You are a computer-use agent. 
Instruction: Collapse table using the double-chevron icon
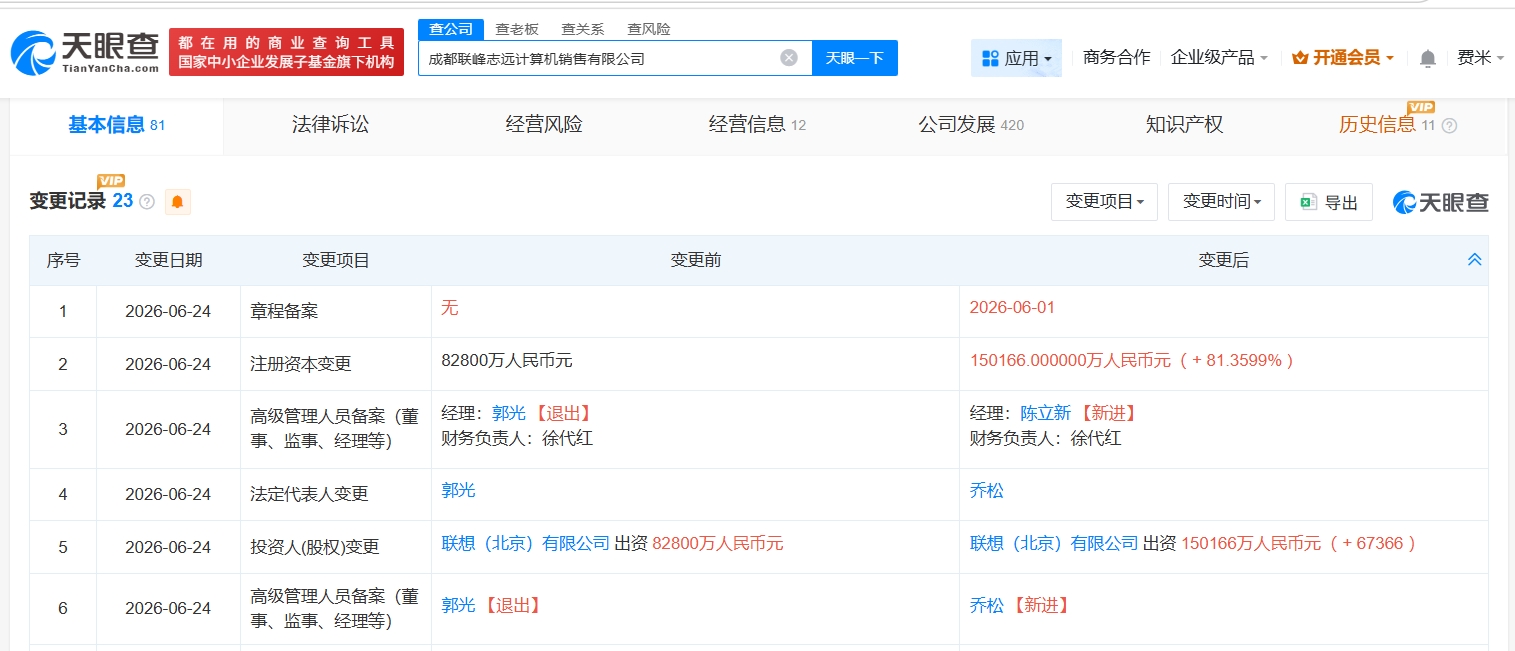(x=1474, y=260)
